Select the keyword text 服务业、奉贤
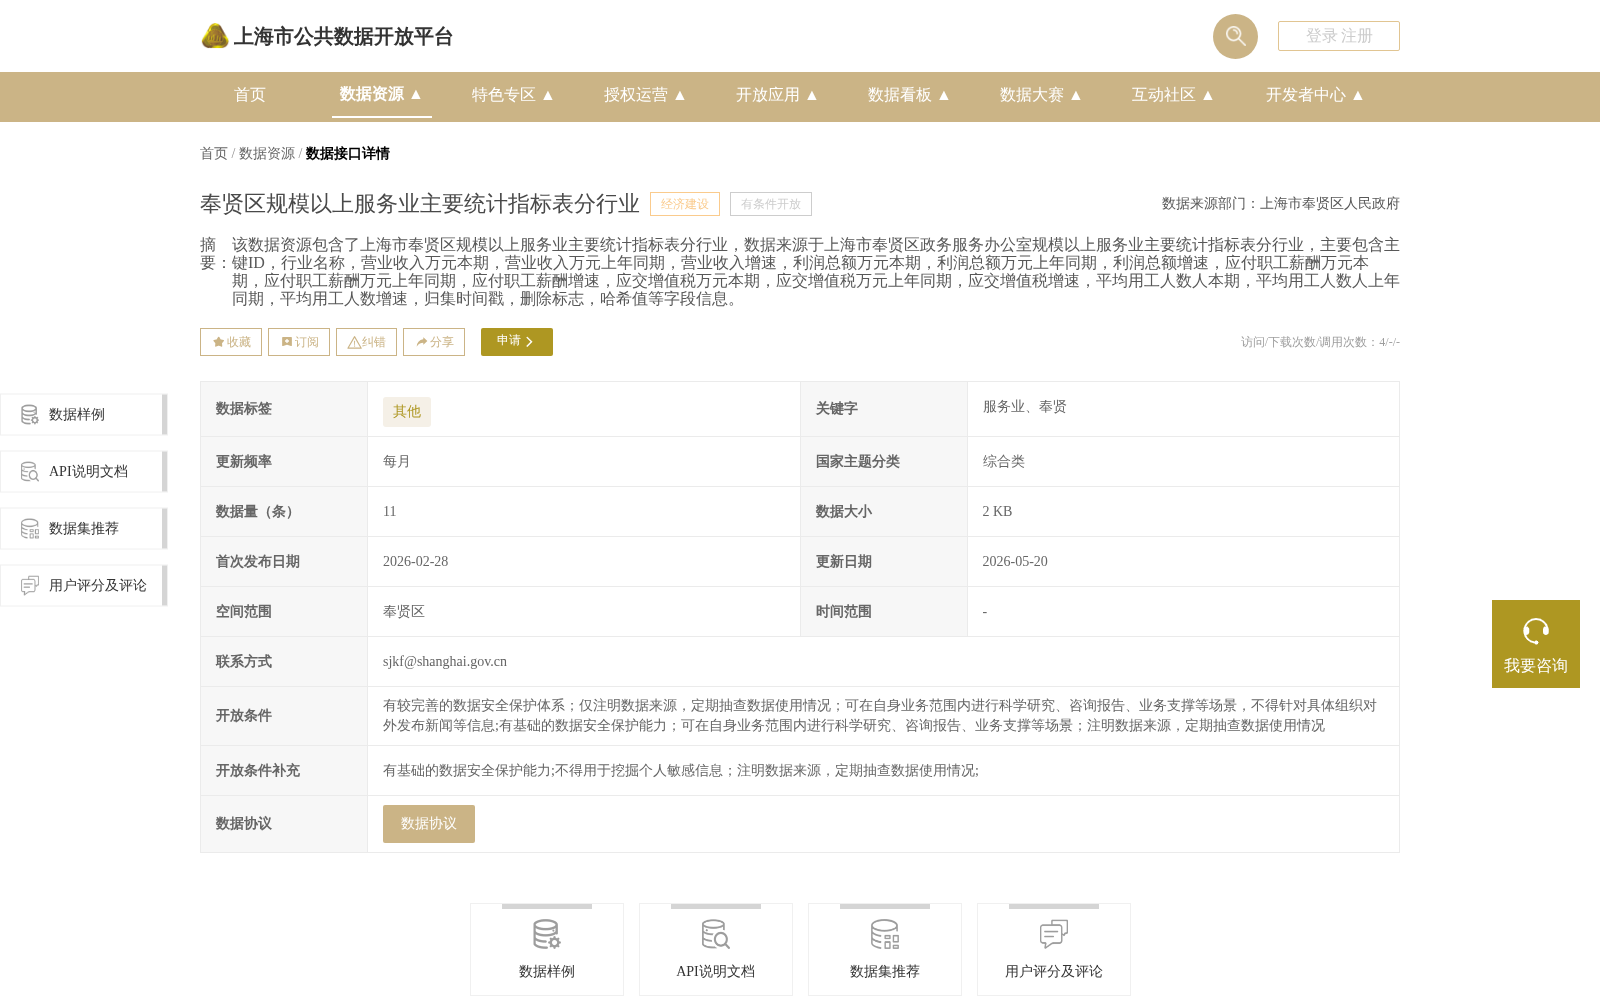Screen dimensions: 1600x1000 tap(1025, 407)
